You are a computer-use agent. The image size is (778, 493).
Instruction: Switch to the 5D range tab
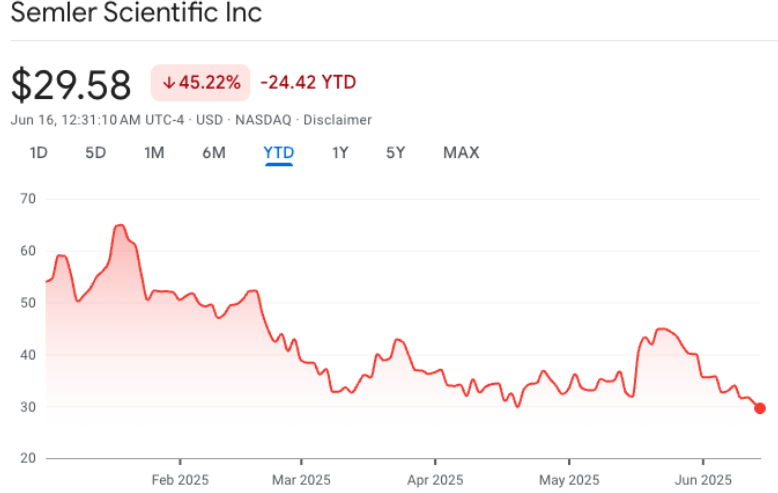[95, 153]
